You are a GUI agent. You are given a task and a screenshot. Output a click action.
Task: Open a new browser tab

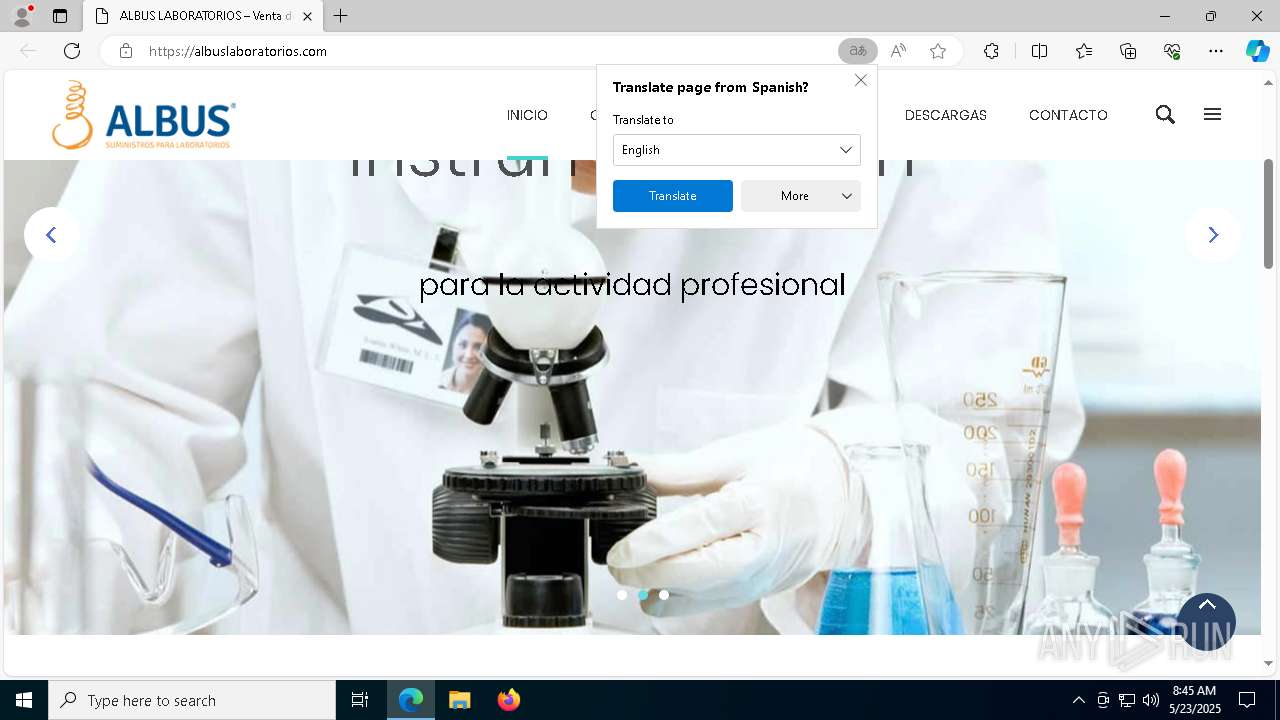(x=341, y=16)
